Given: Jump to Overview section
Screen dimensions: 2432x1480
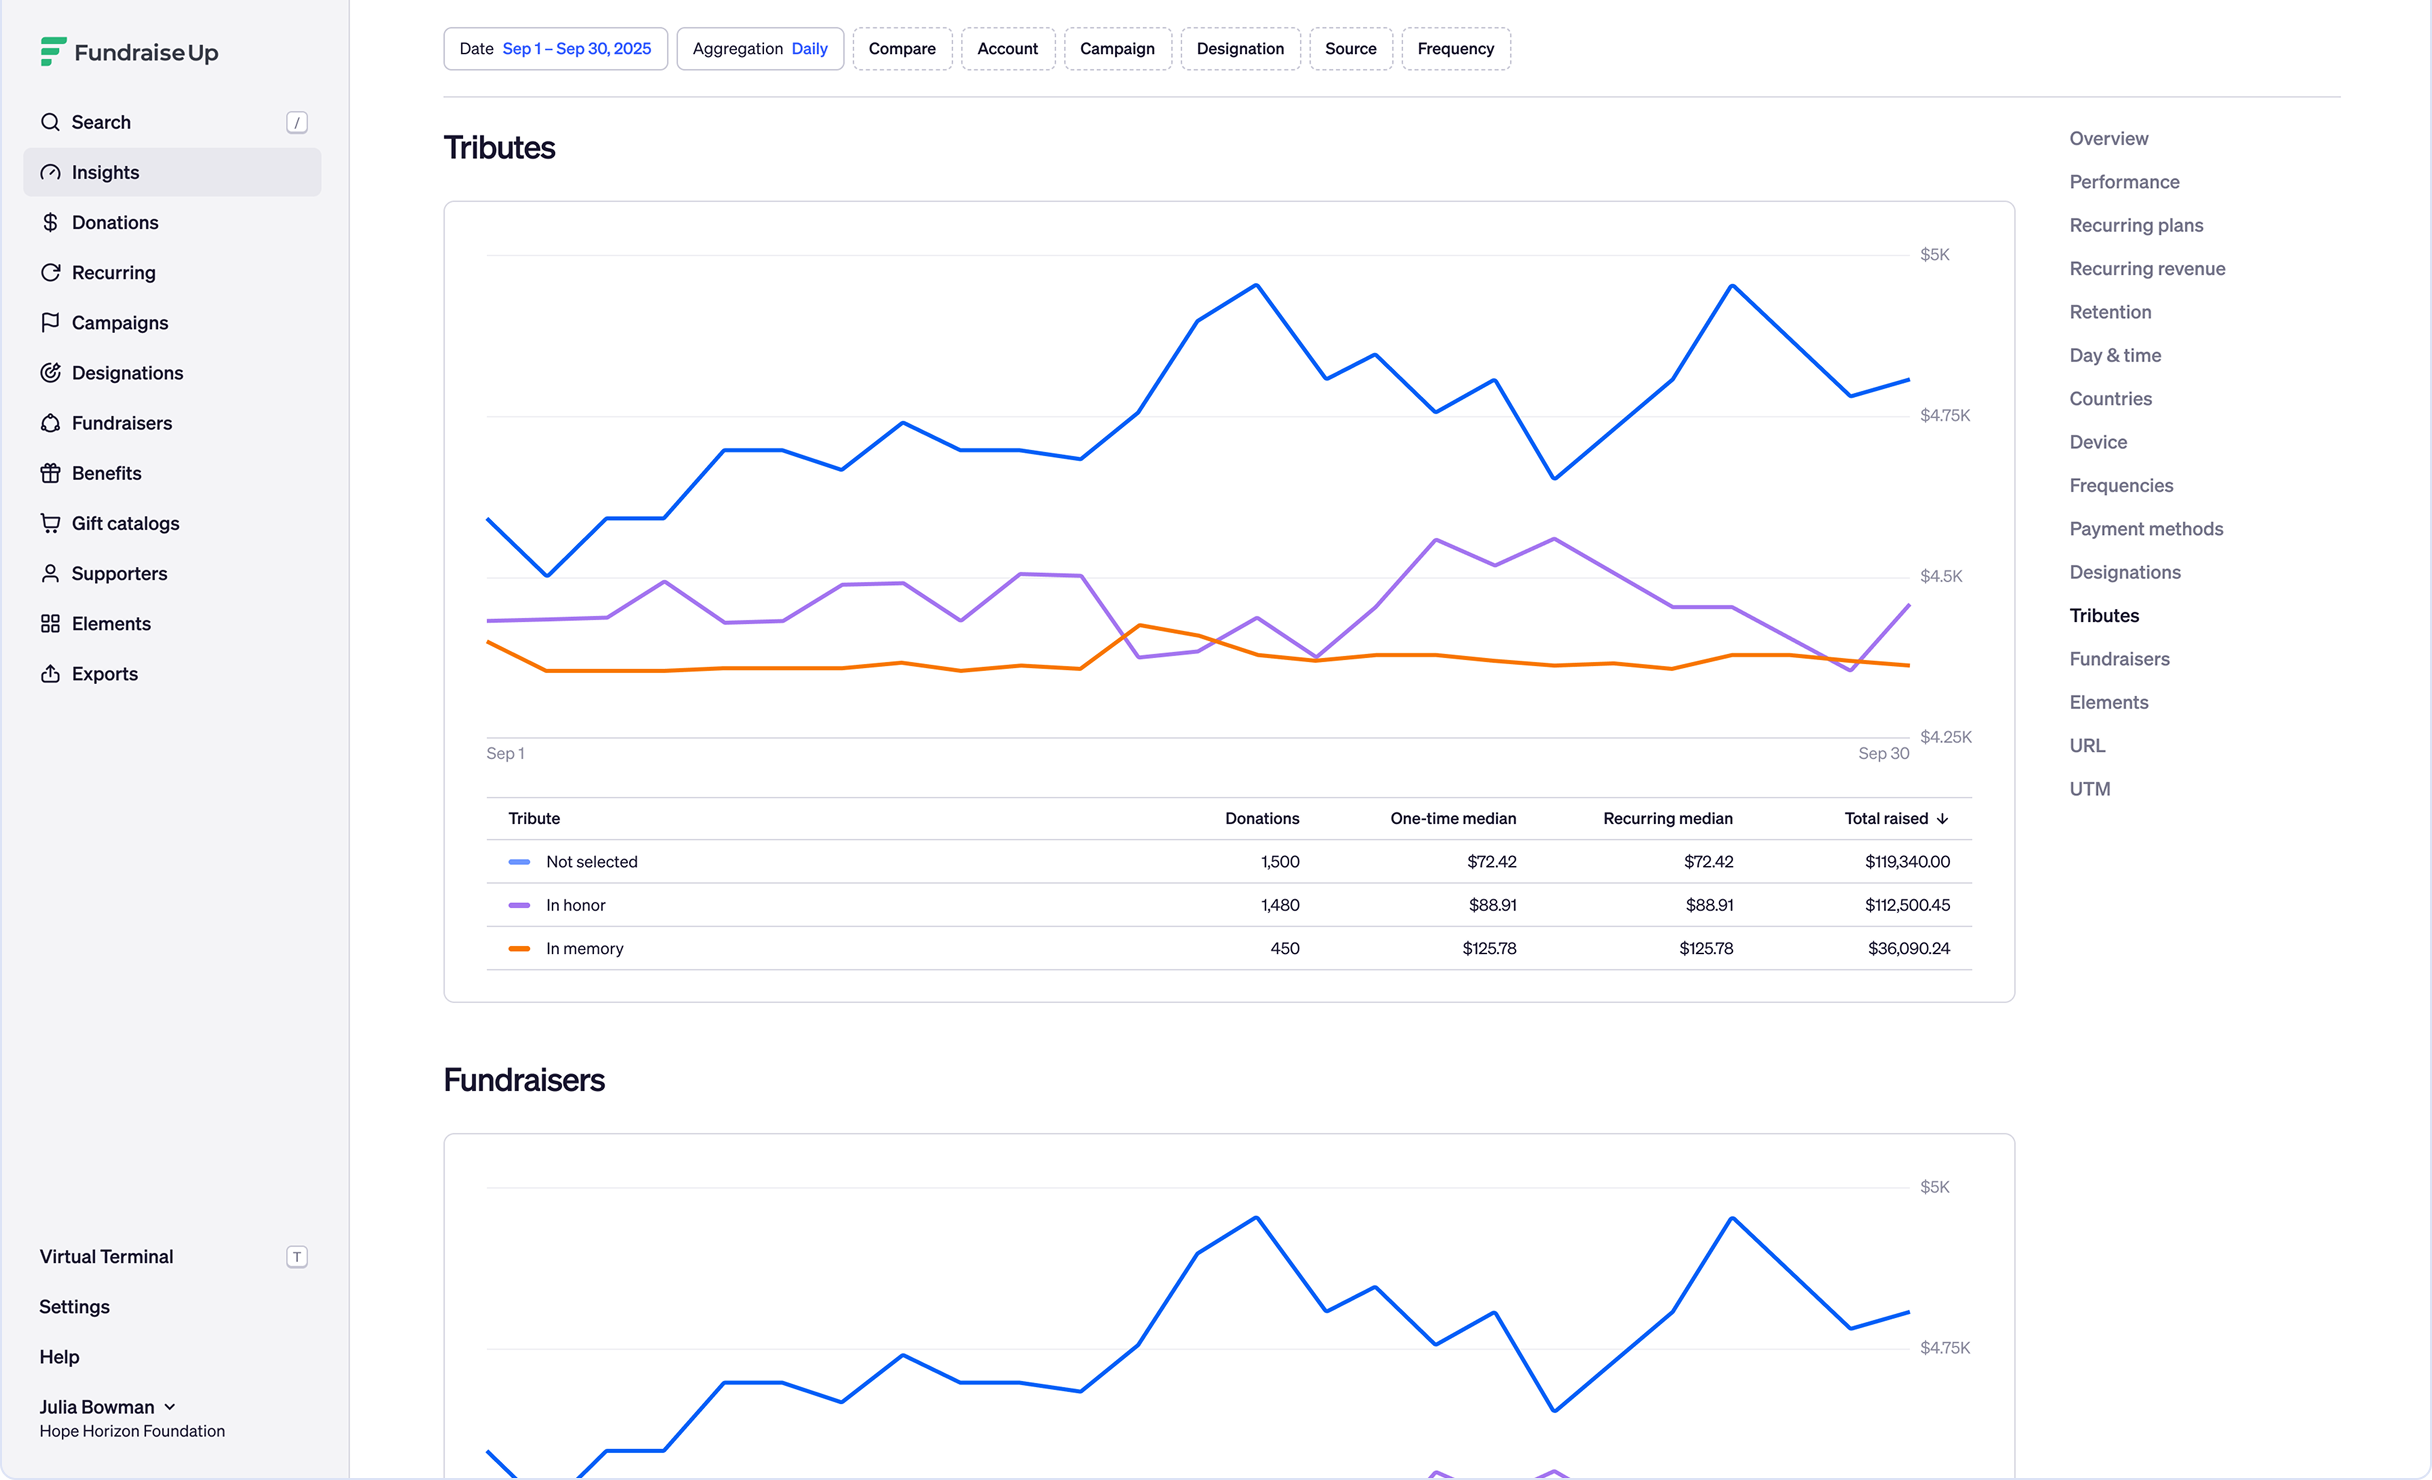Looking at the screenshot, I should click(x=2109, y=138).
